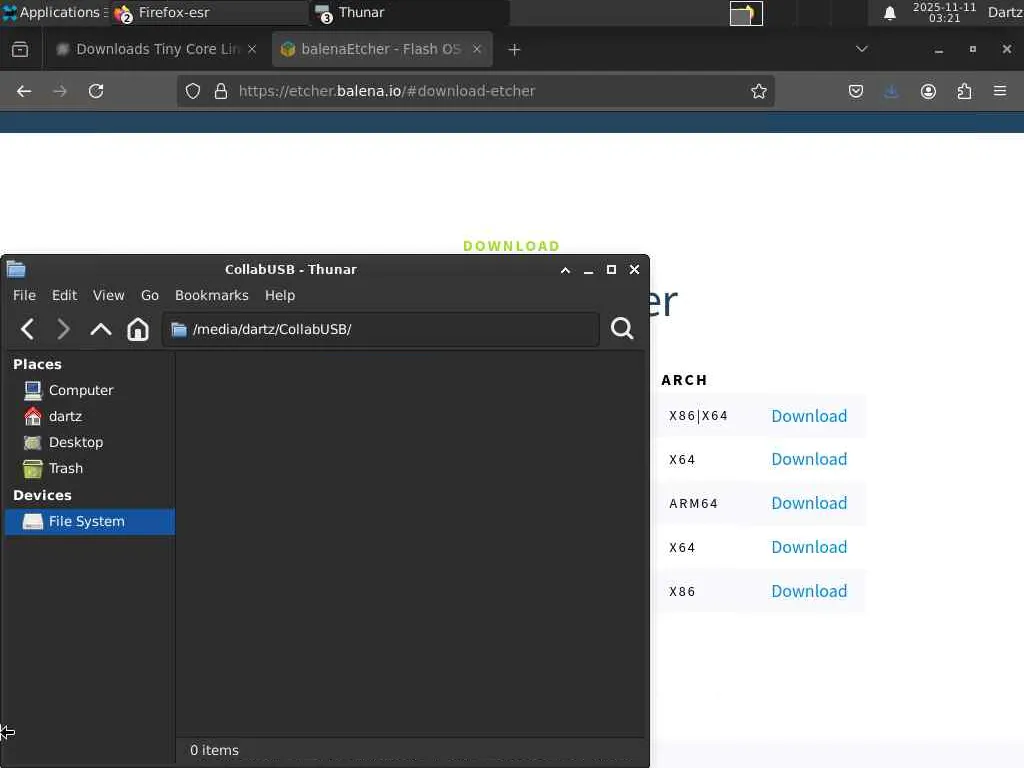Switch to Firefox-esr taskbar button
The image size is (1024, 768).
pos(209,13)
